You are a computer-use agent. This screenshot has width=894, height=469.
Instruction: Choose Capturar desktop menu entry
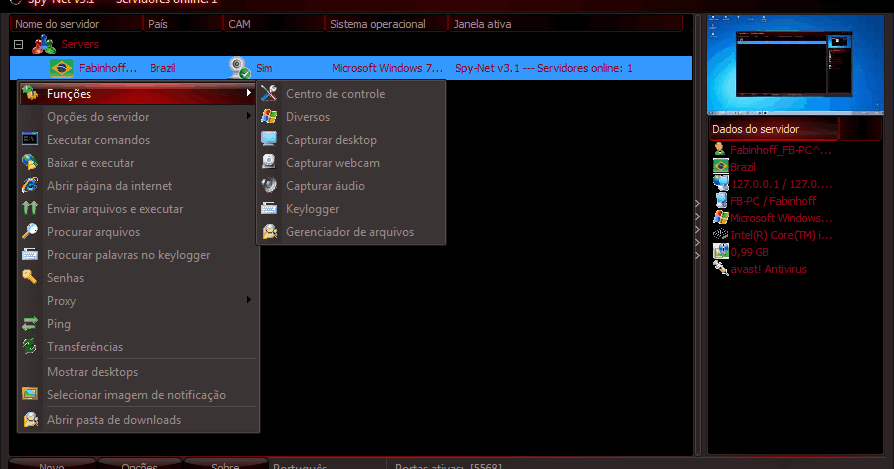click(351, 140)
